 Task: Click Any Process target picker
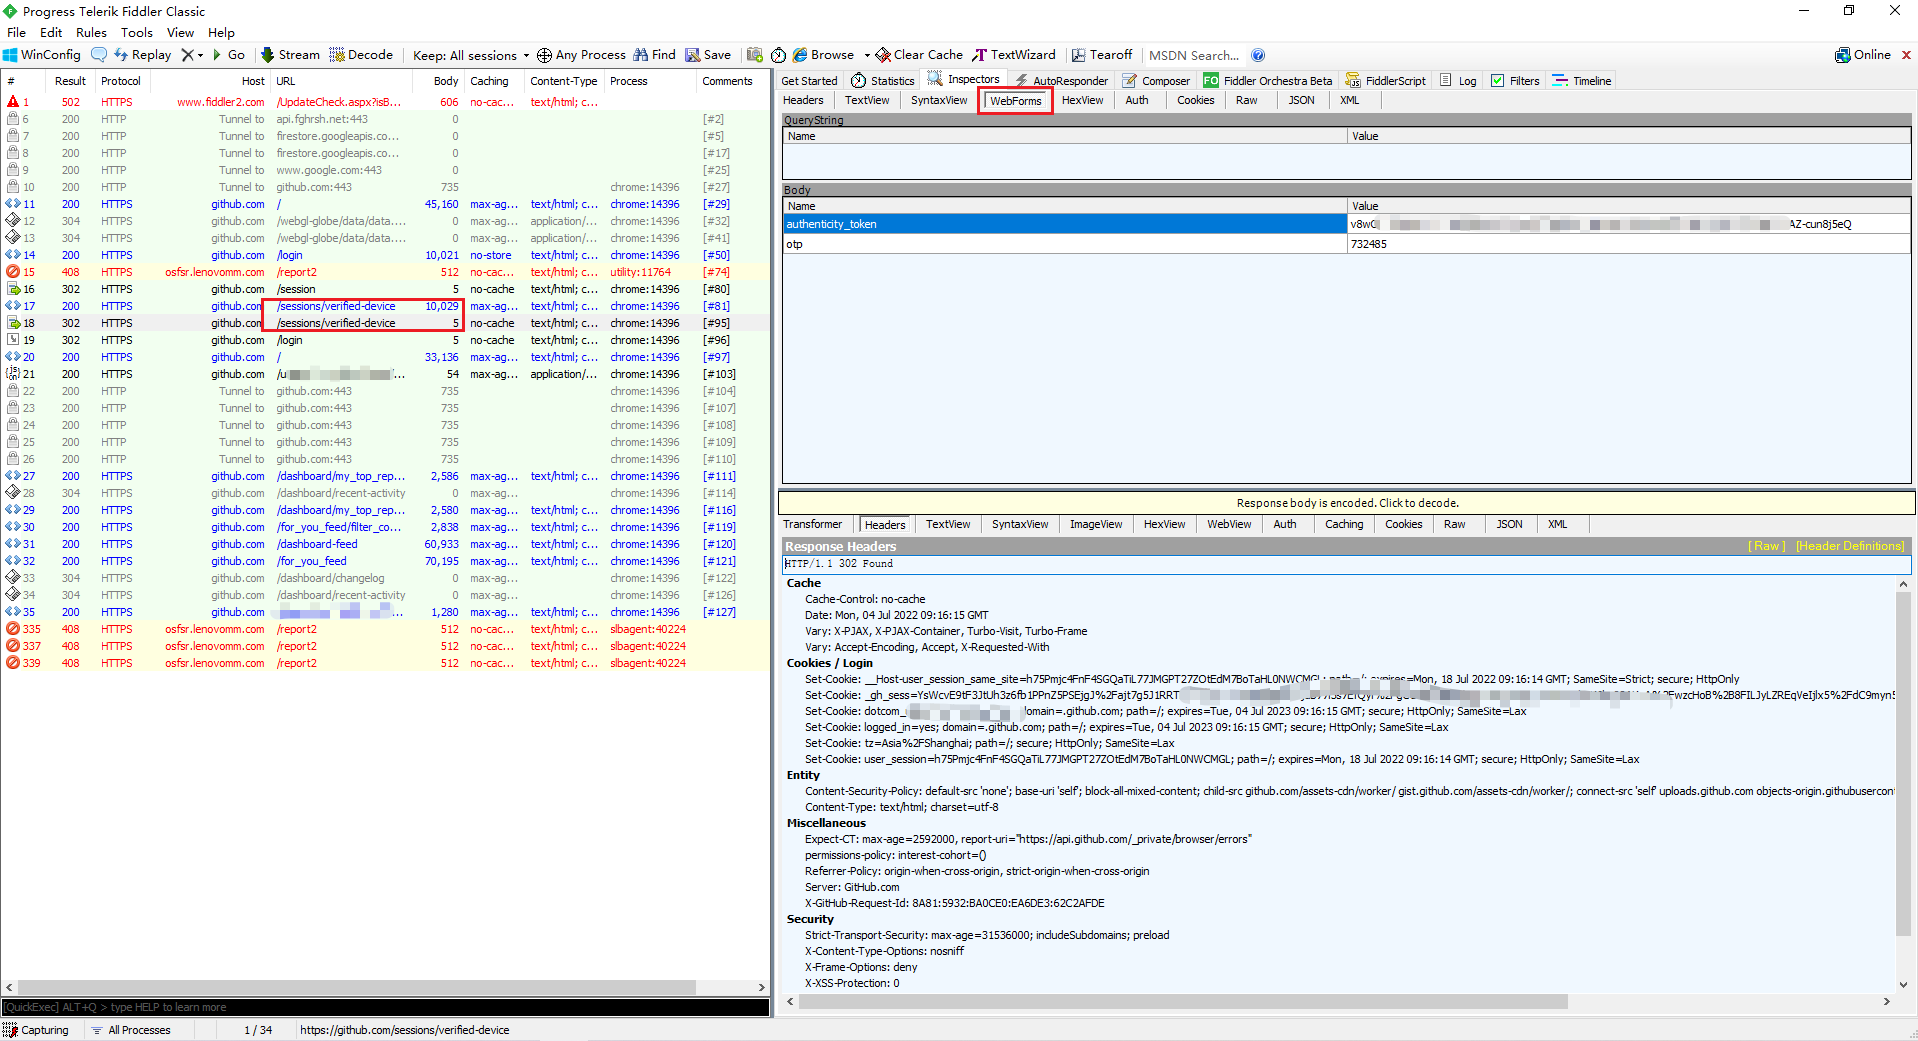point(581,55)
